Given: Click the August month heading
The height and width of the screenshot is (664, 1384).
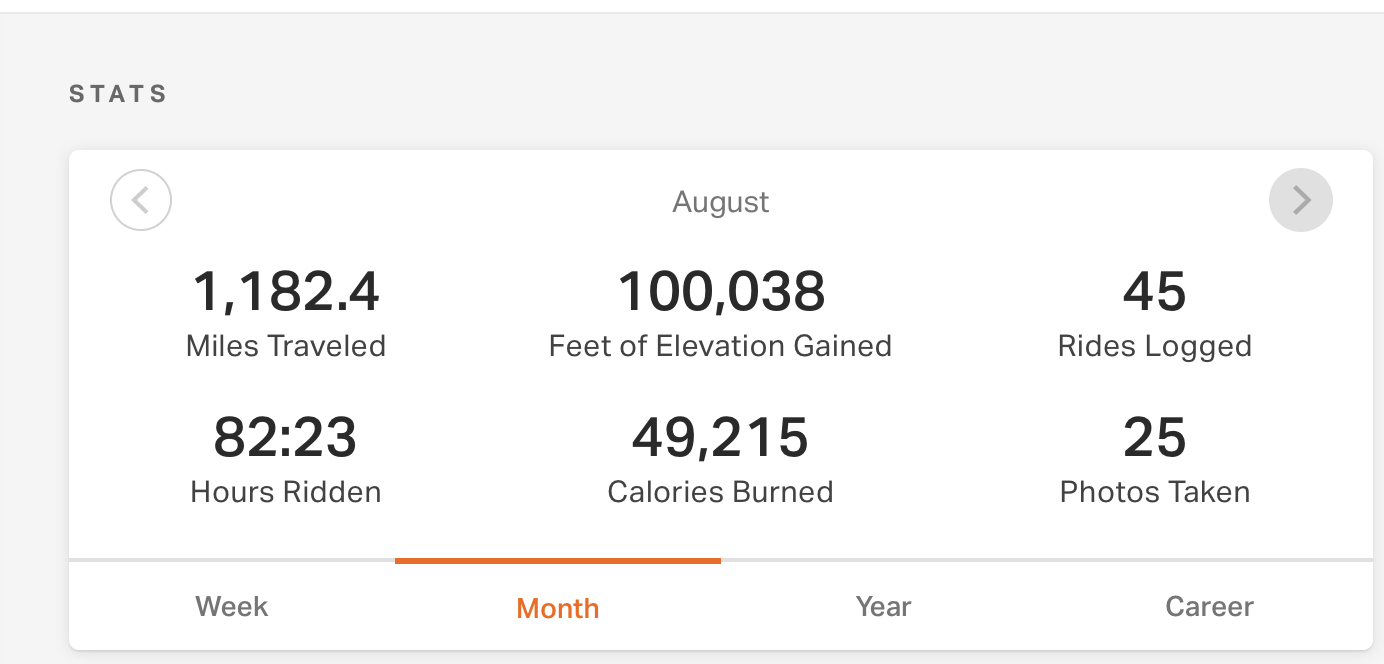Looking at the screenshot, I should pos(720,202).
